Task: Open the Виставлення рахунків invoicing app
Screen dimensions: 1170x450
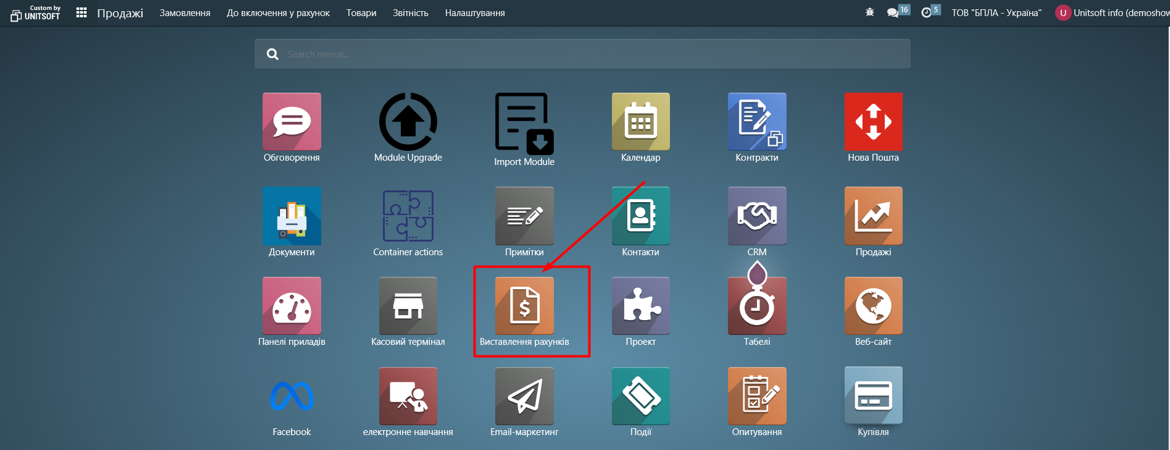Action: [x=524, y=306]
